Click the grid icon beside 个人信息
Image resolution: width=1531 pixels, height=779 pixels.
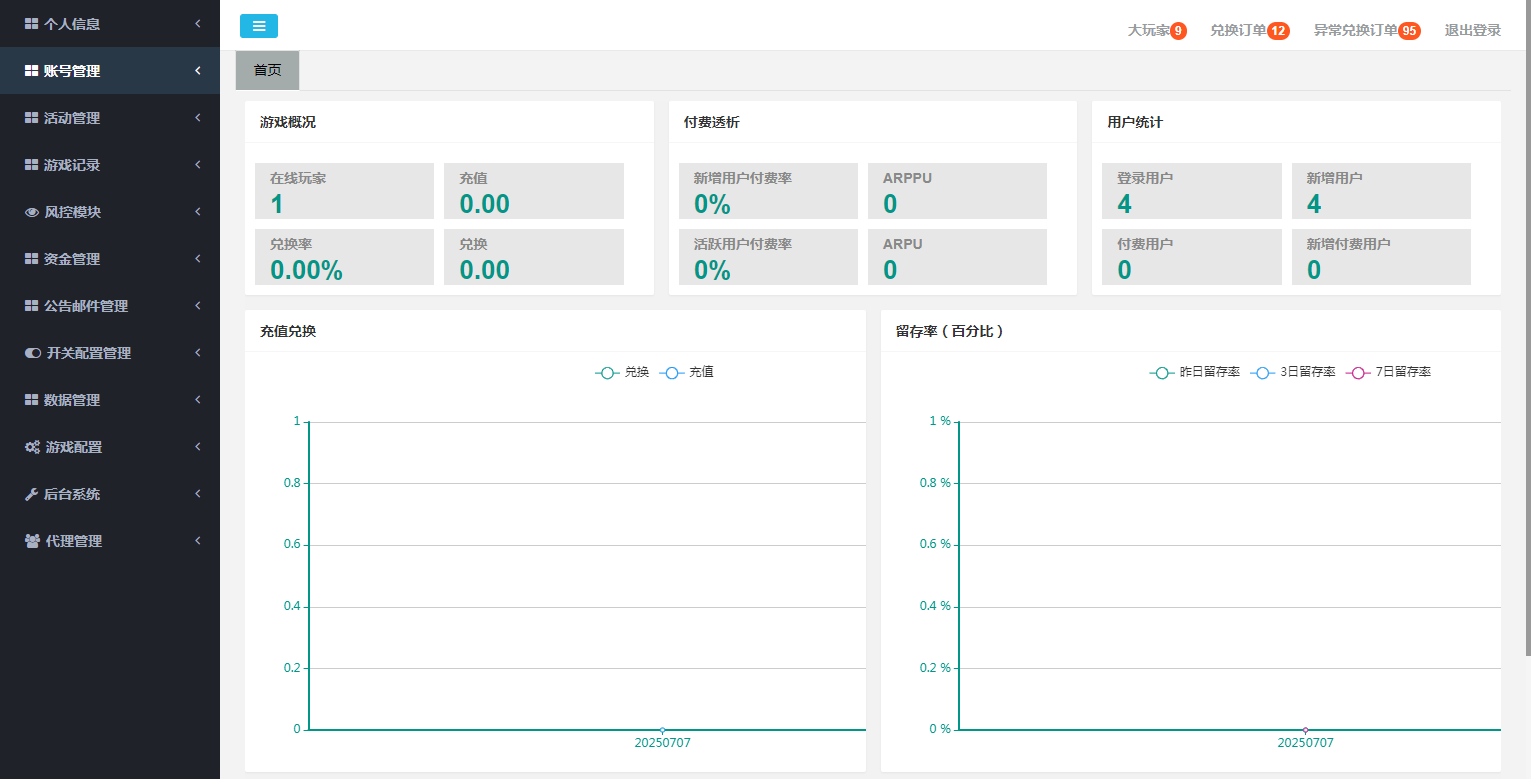(x=31, y=24)
